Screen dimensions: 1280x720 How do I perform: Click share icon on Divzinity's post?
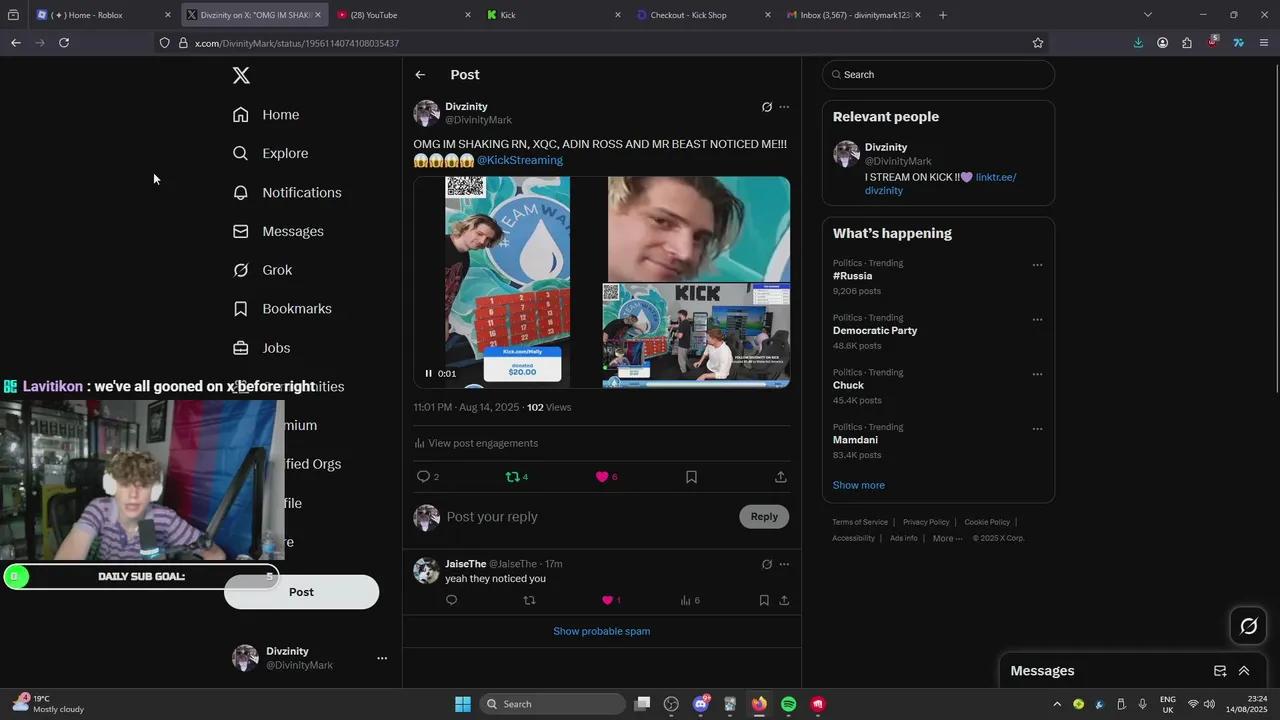coord(780,477)
